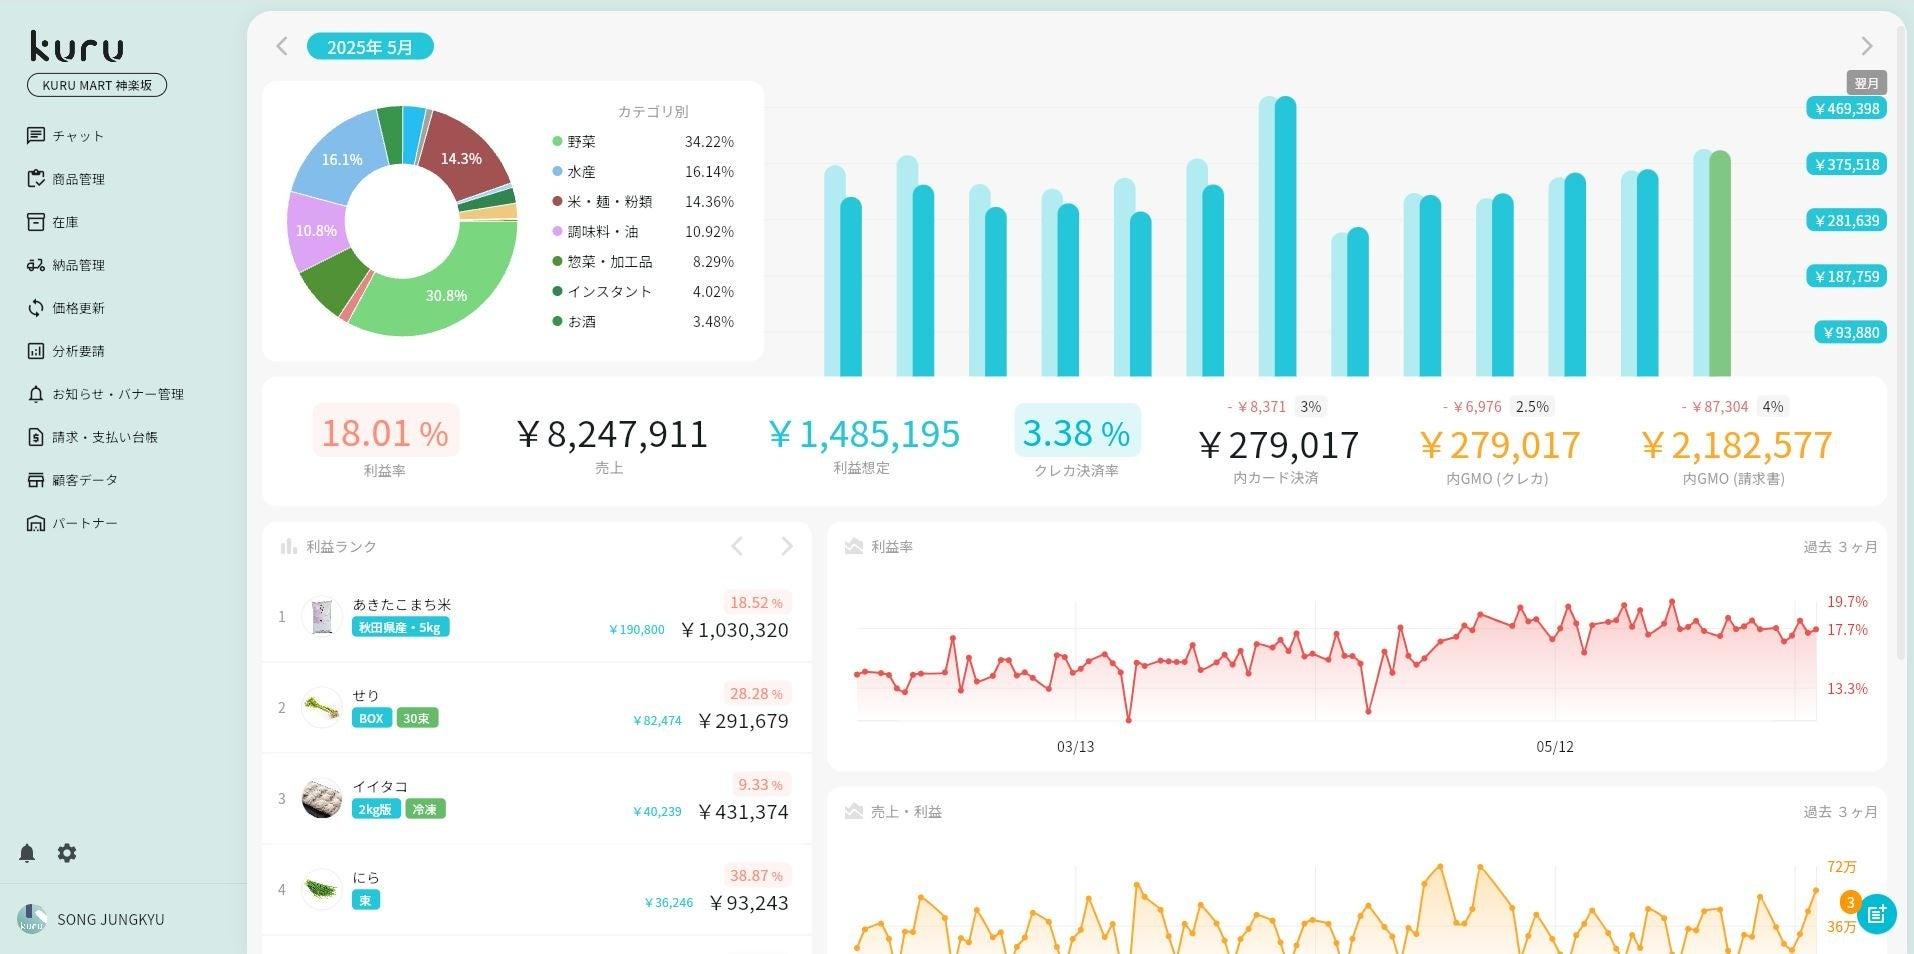This screenshot has width=1914, height=954.
Task: Click the 2025年 5月 date pill
Action: 370,47
